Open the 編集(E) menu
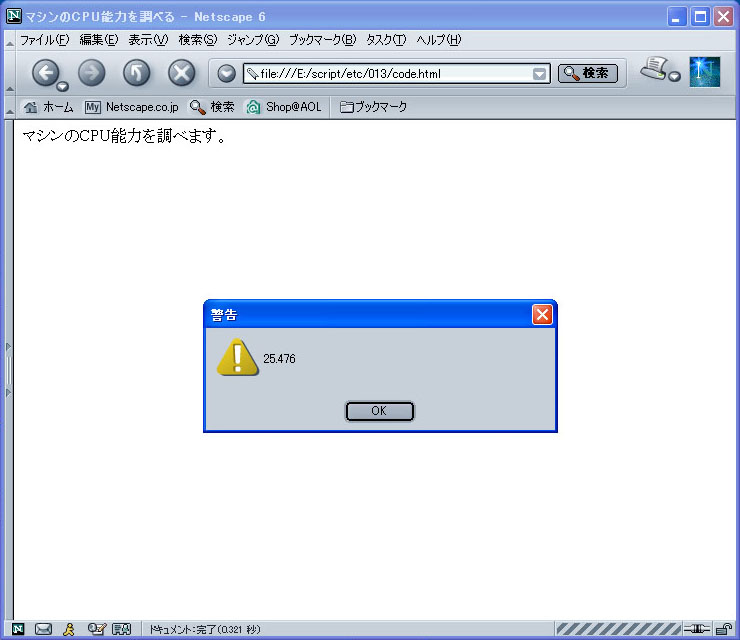 pos(99,40)
